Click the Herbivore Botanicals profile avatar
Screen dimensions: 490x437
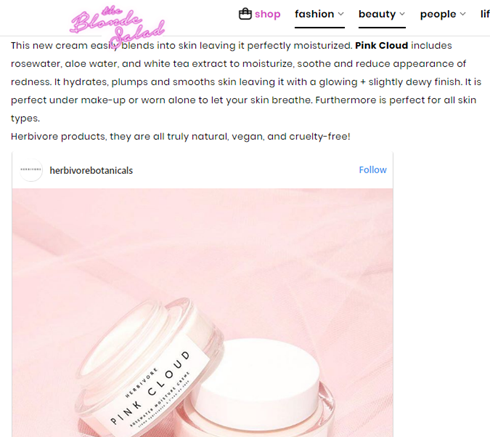click(x=31, y=170)
